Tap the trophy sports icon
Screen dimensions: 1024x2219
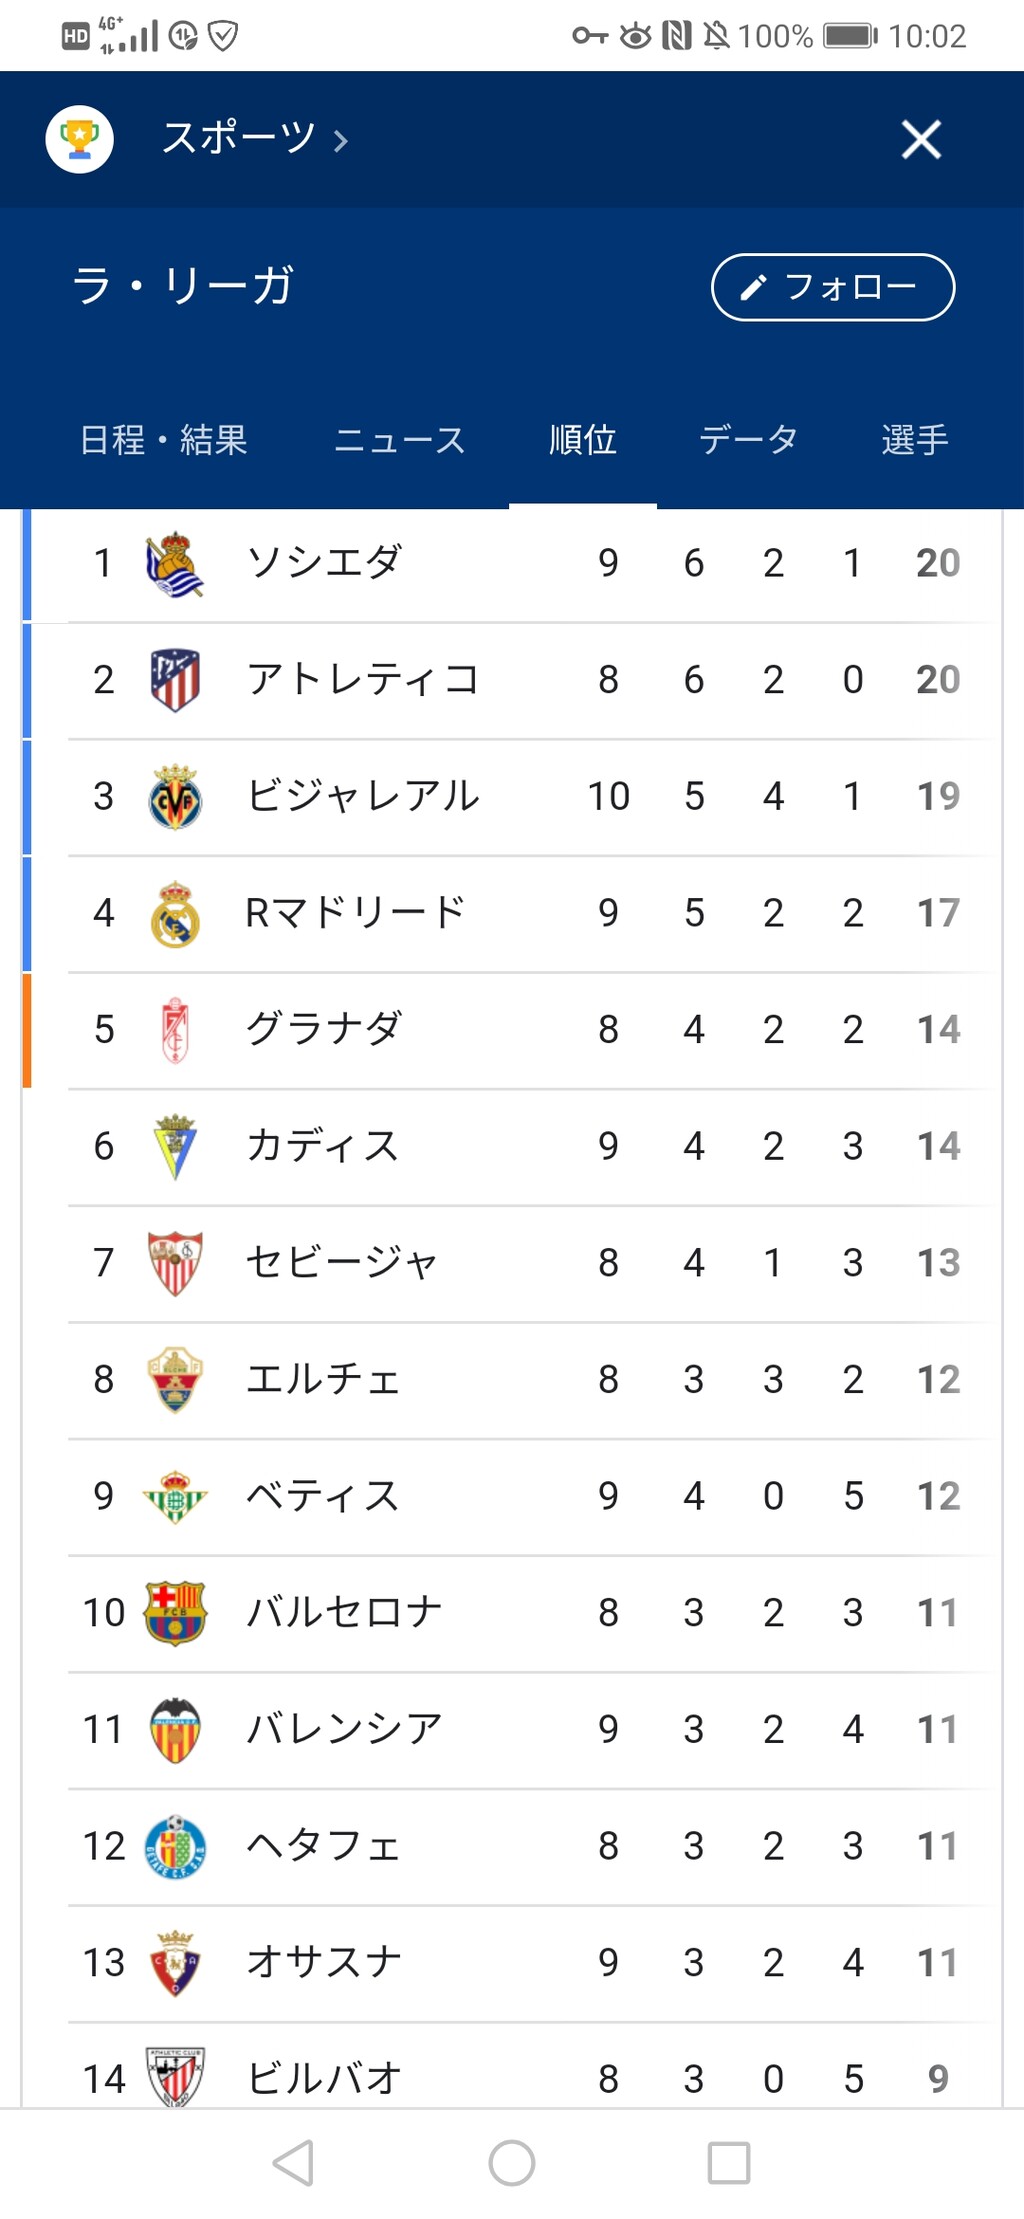[x=80, y=139]
